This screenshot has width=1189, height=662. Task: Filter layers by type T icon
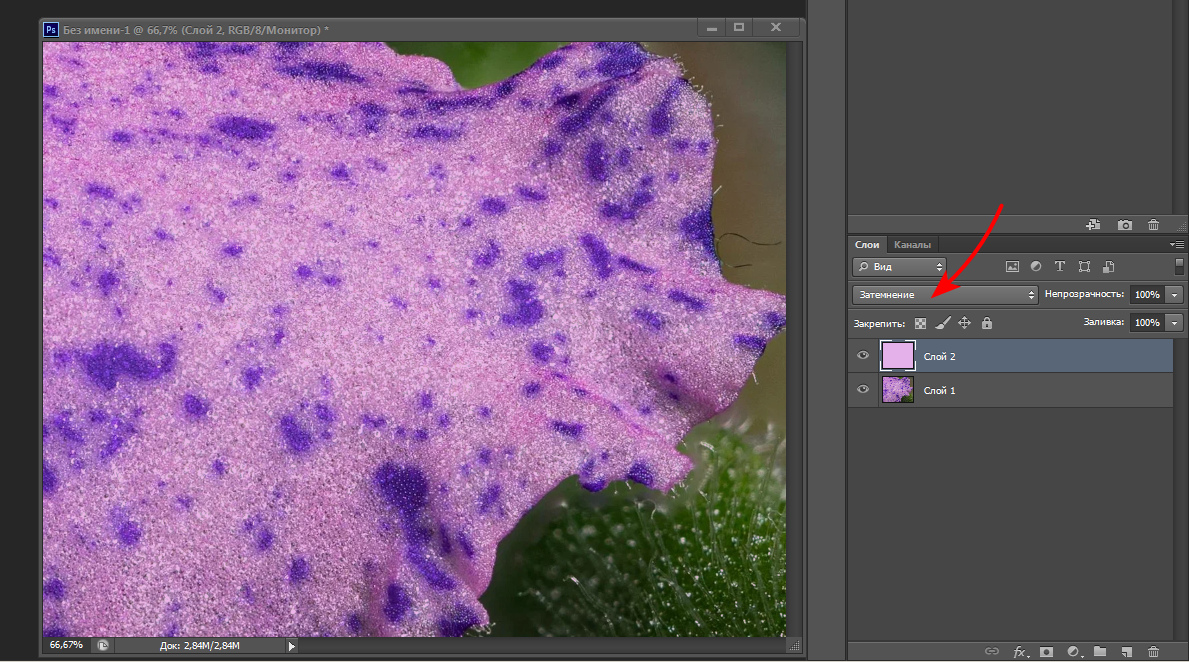(1060, 266)
